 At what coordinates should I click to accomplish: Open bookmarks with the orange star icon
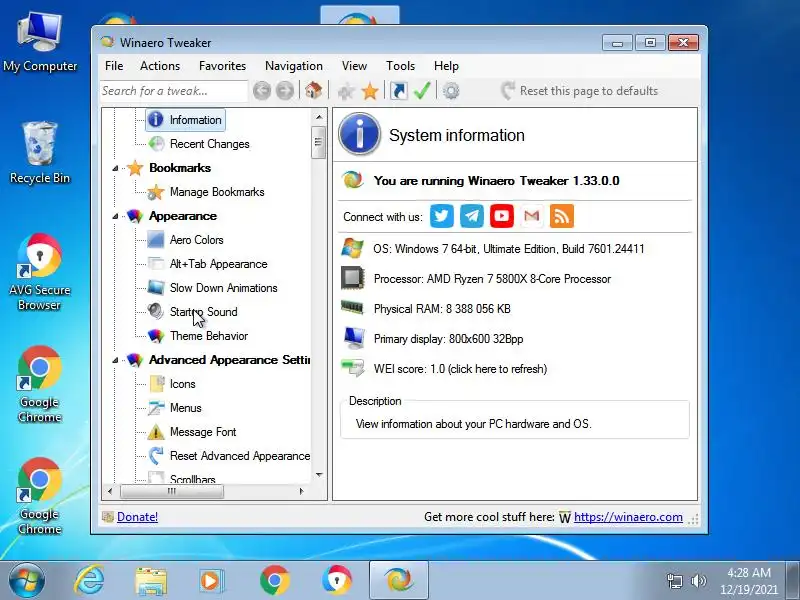(370, 91)
